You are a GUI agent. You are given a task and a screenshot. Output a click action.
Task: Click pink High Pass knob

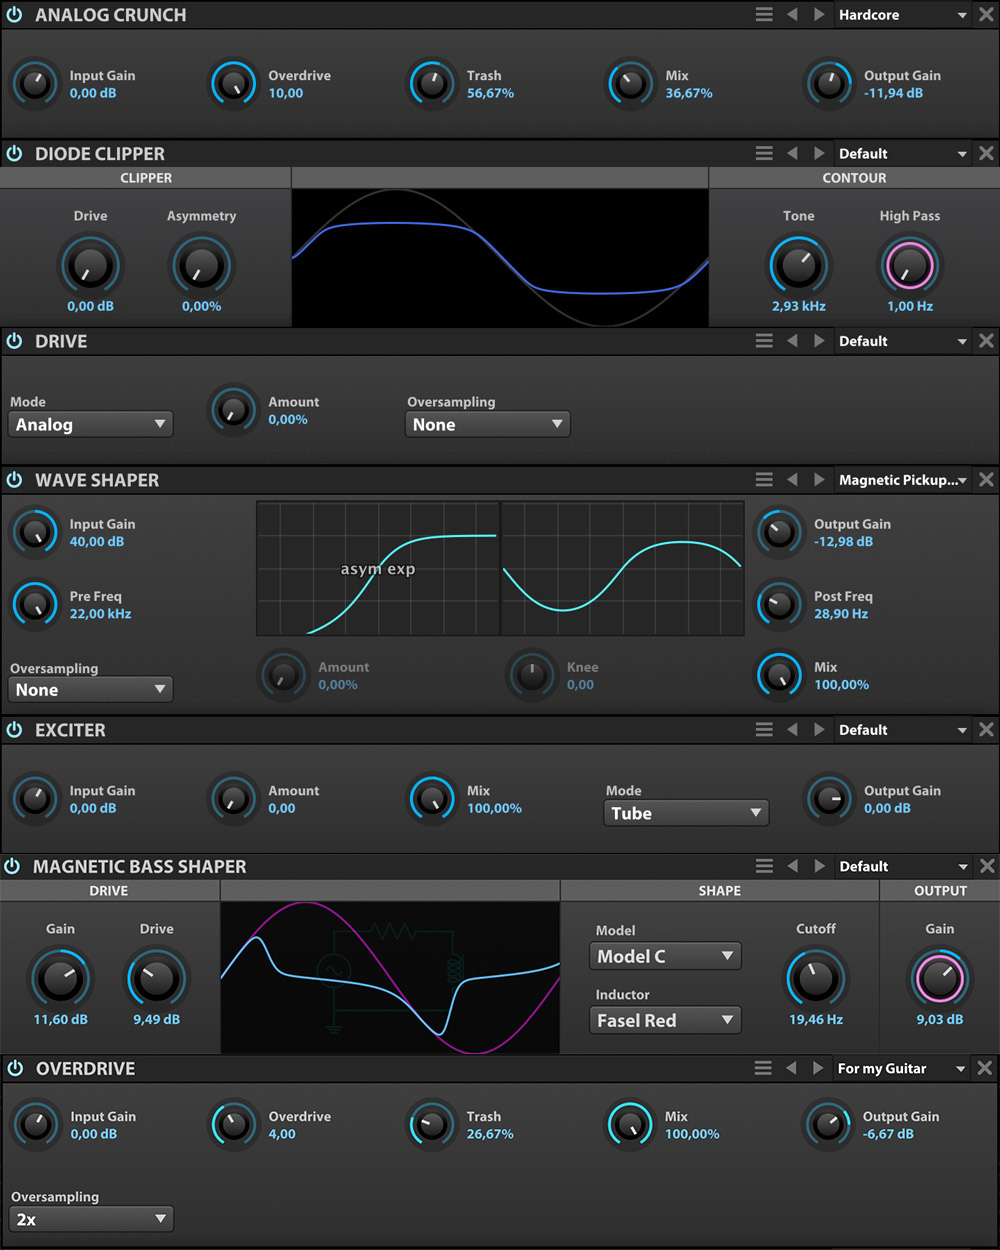910,266
